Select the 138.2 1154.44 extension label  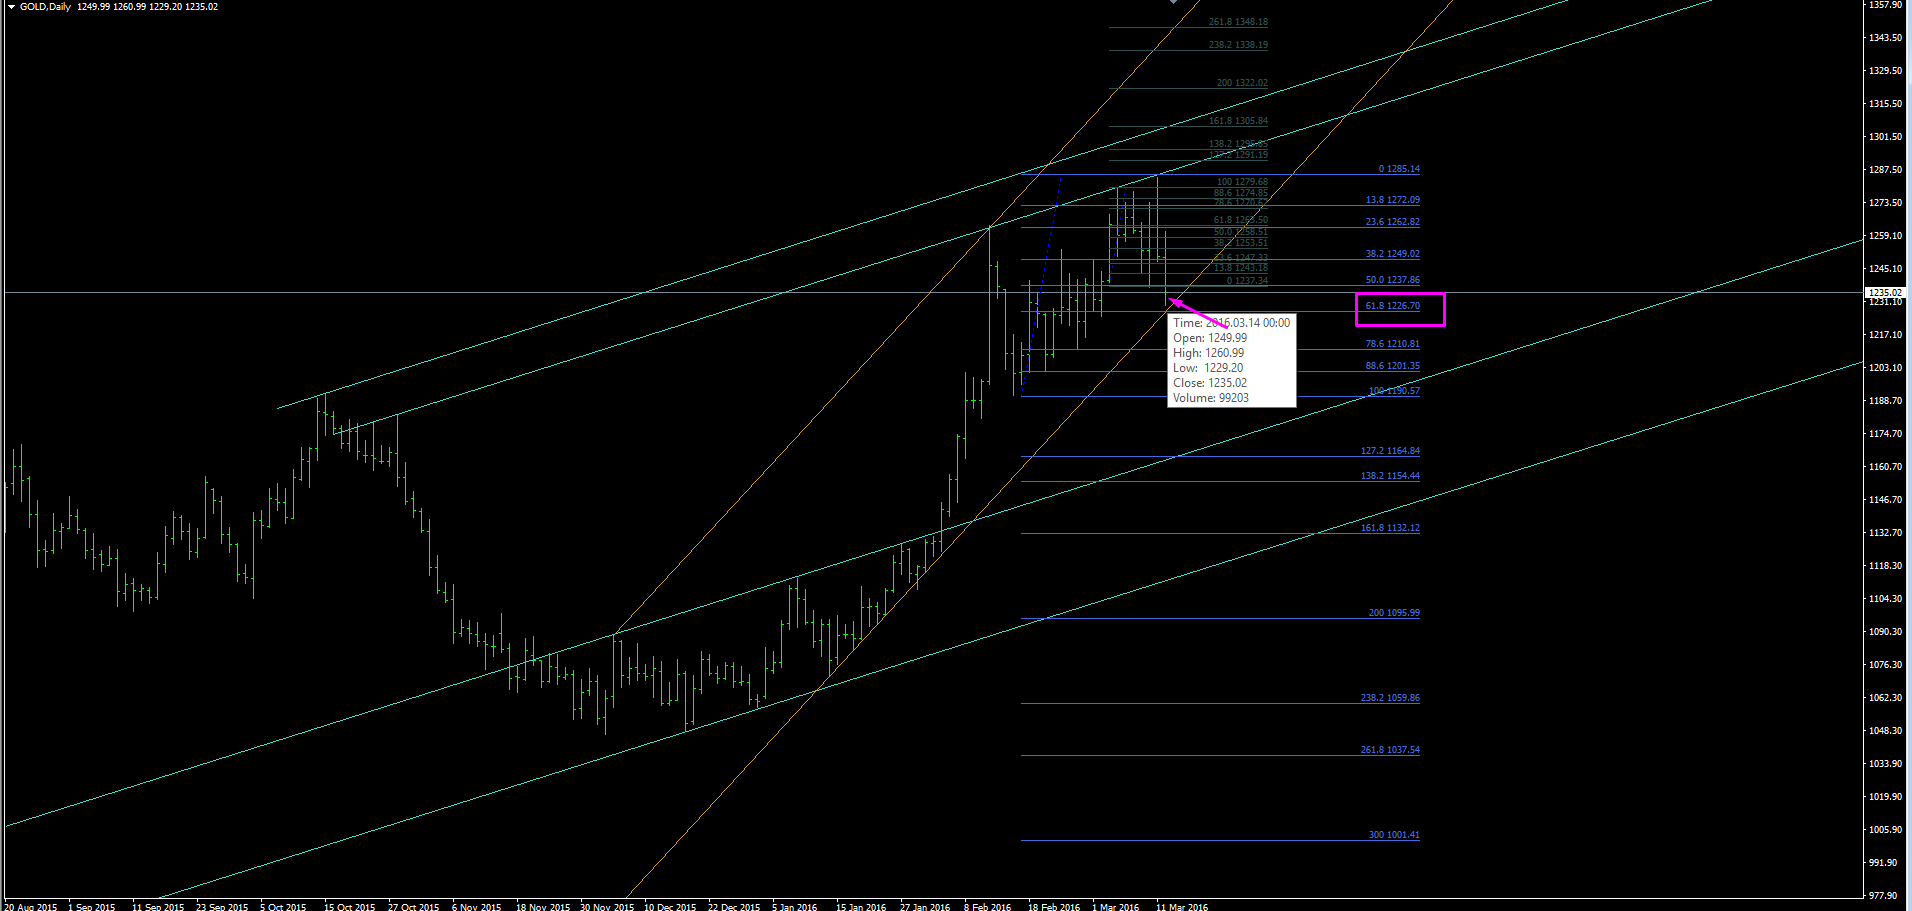(x=1390, y=476)
